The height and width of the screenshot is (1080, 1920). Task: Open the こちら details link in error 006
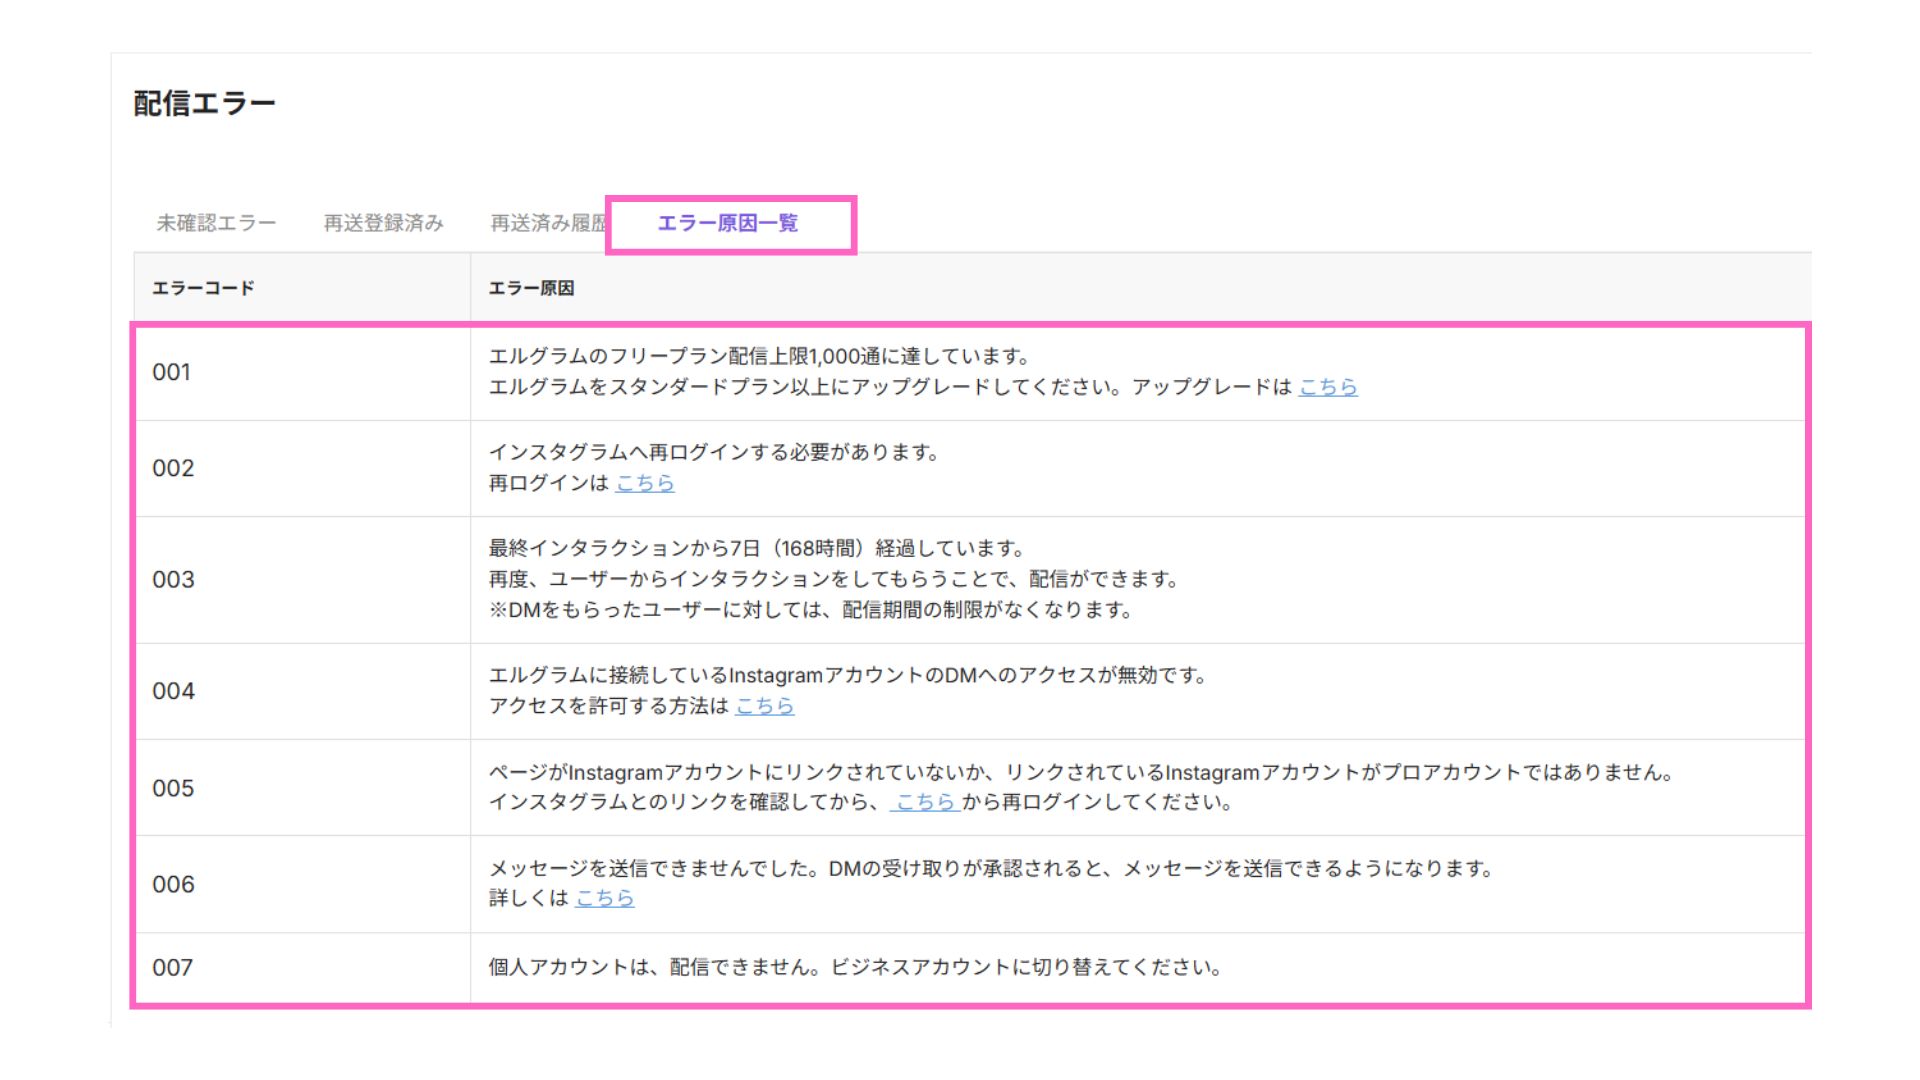(x=604, y=898)
